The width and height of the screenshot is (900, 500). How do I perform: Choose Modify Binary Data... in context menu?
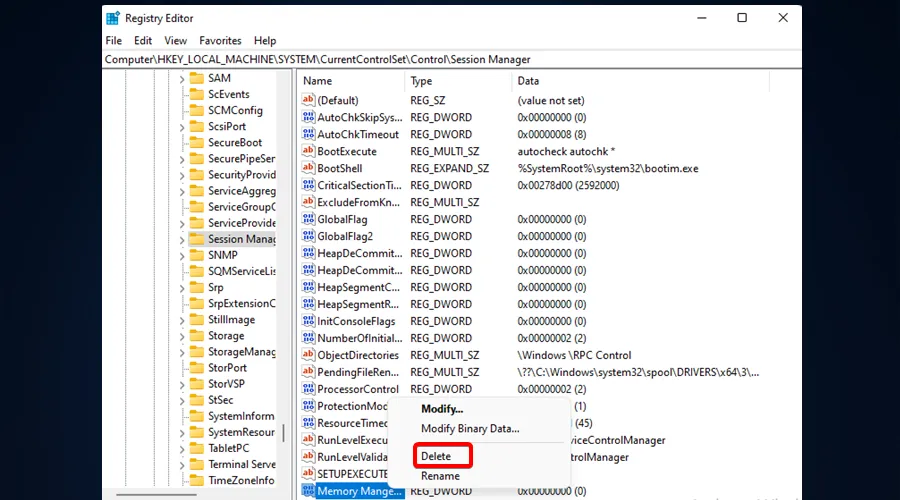coord(470,428)
